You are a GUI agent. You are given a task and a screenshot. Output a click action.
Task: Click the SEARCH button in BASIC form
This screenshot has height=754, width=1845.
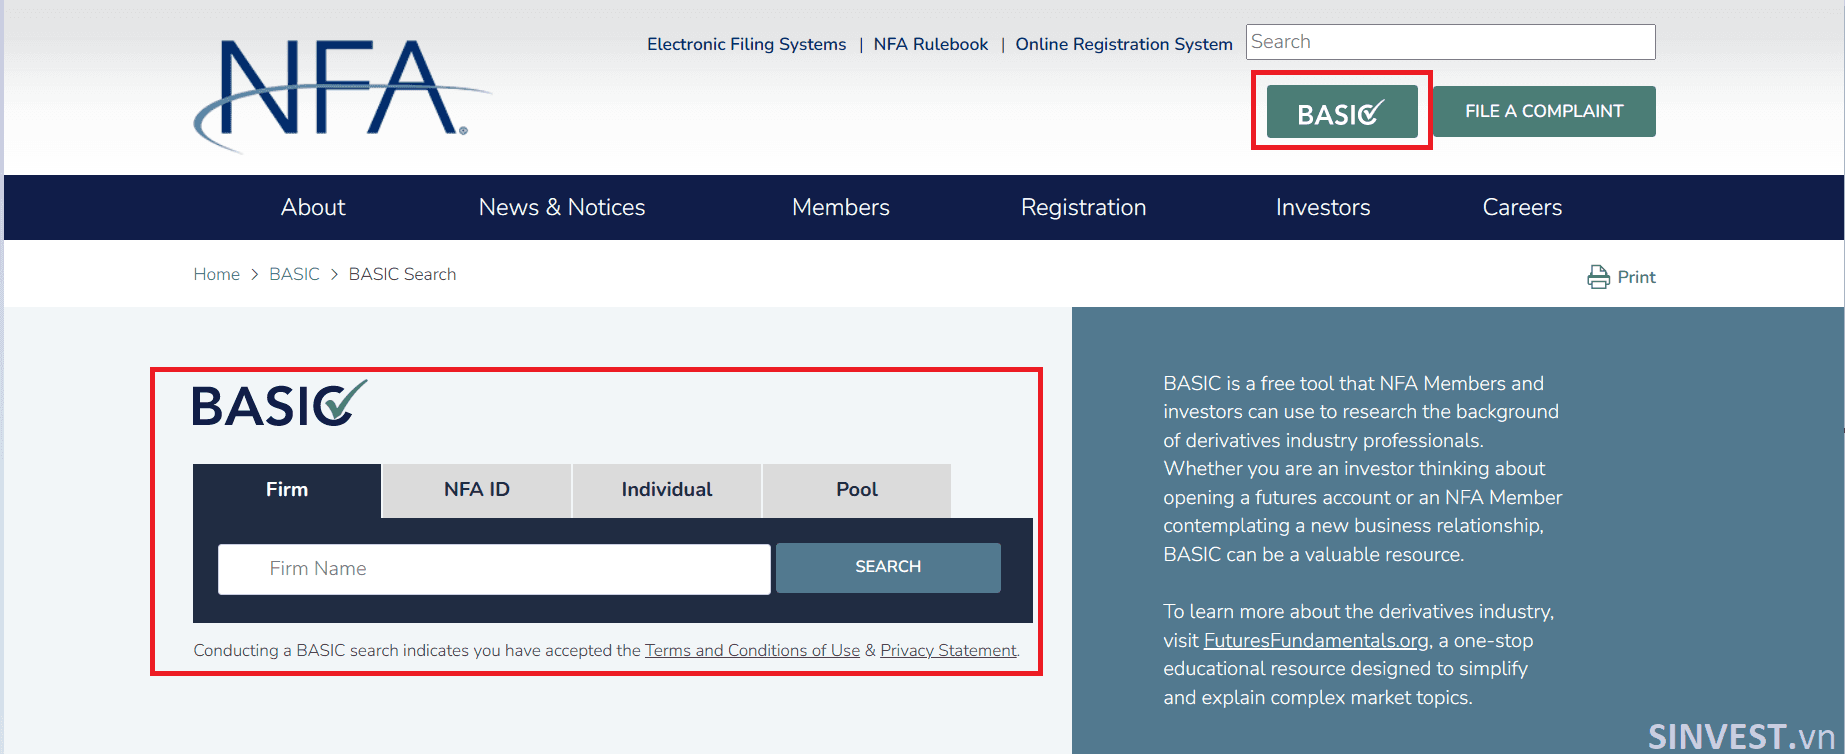coord(888,567)
